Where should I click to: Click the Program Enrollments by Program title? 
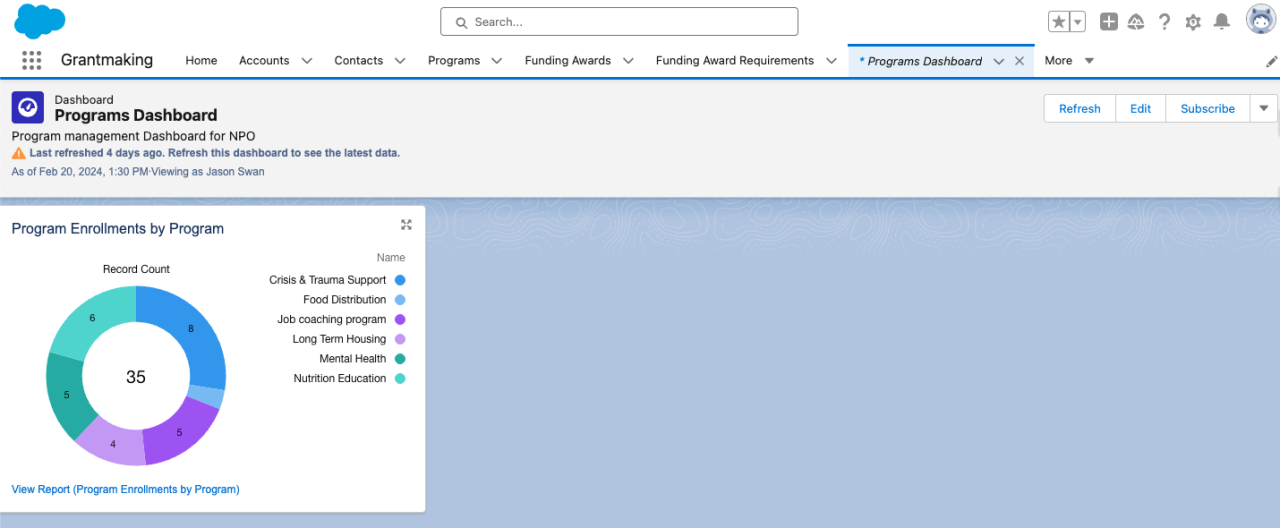point(118,229)
